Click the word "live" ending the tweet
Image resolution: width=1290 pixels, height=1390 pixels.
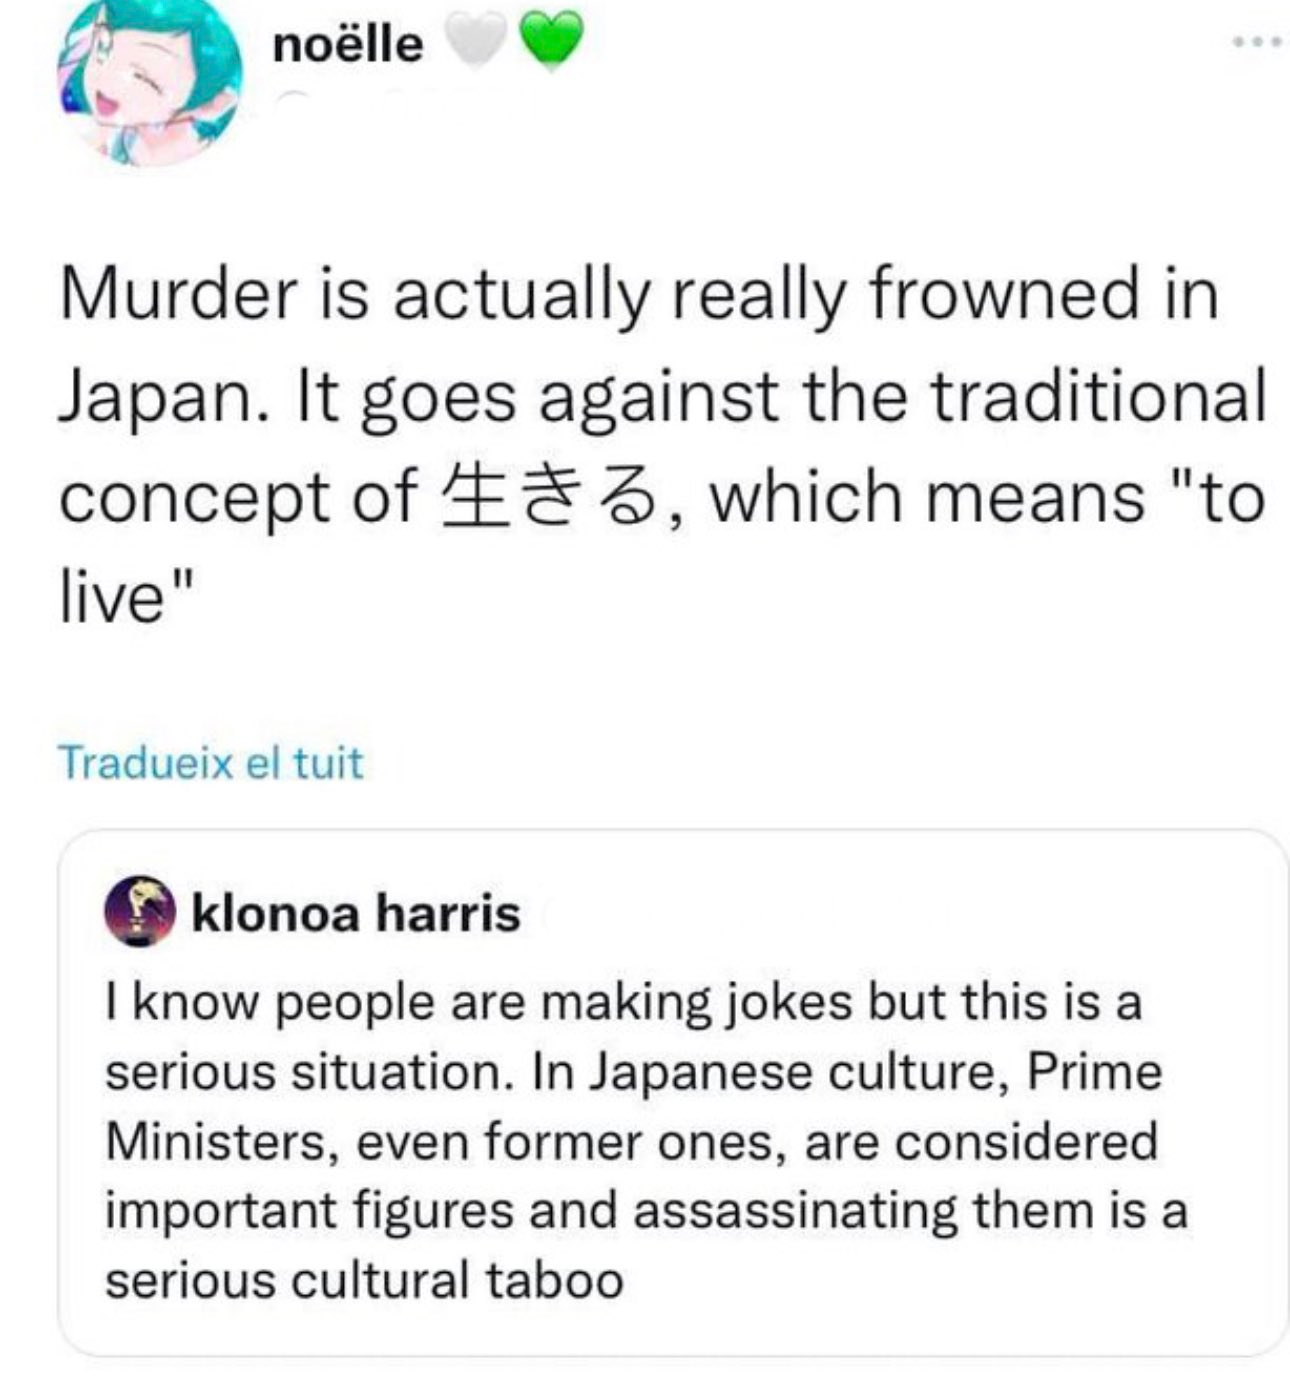(x=112, y=599)
